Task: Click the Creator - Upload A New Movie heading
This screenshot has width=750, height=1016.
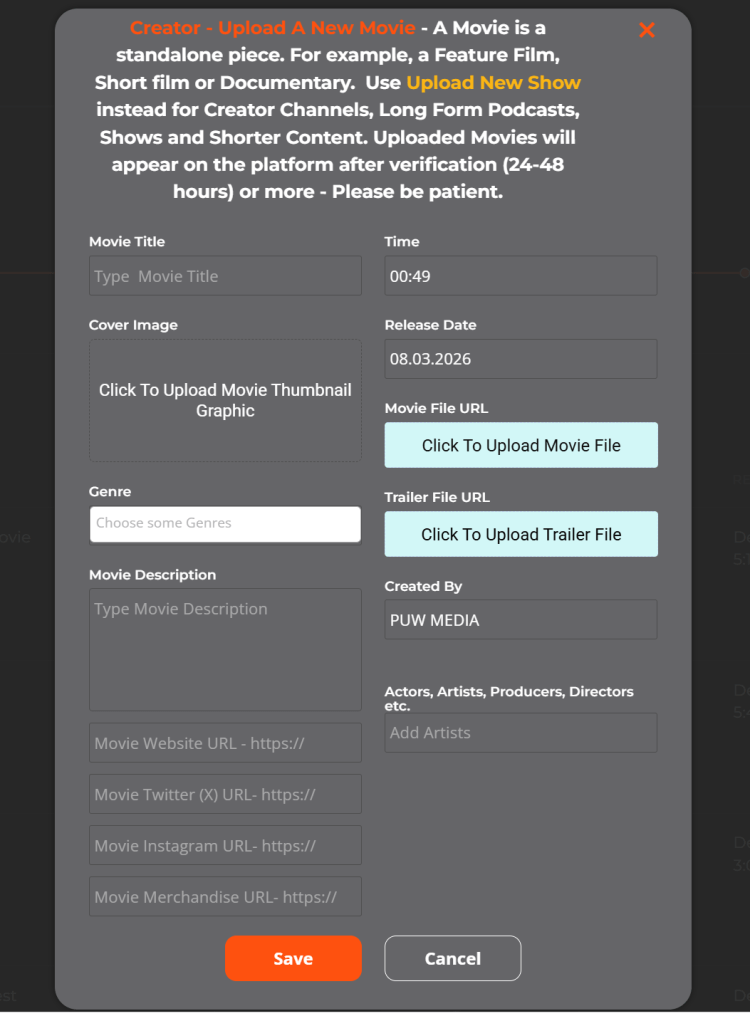Action: click(x=272, y=28)
